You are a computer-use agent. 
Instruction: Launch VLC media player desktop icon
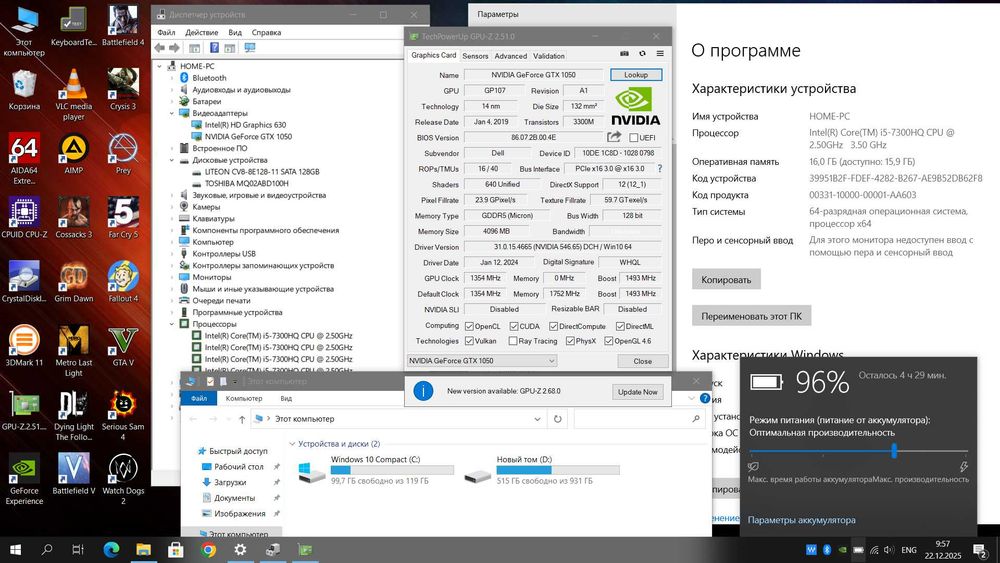click(73, 94)
